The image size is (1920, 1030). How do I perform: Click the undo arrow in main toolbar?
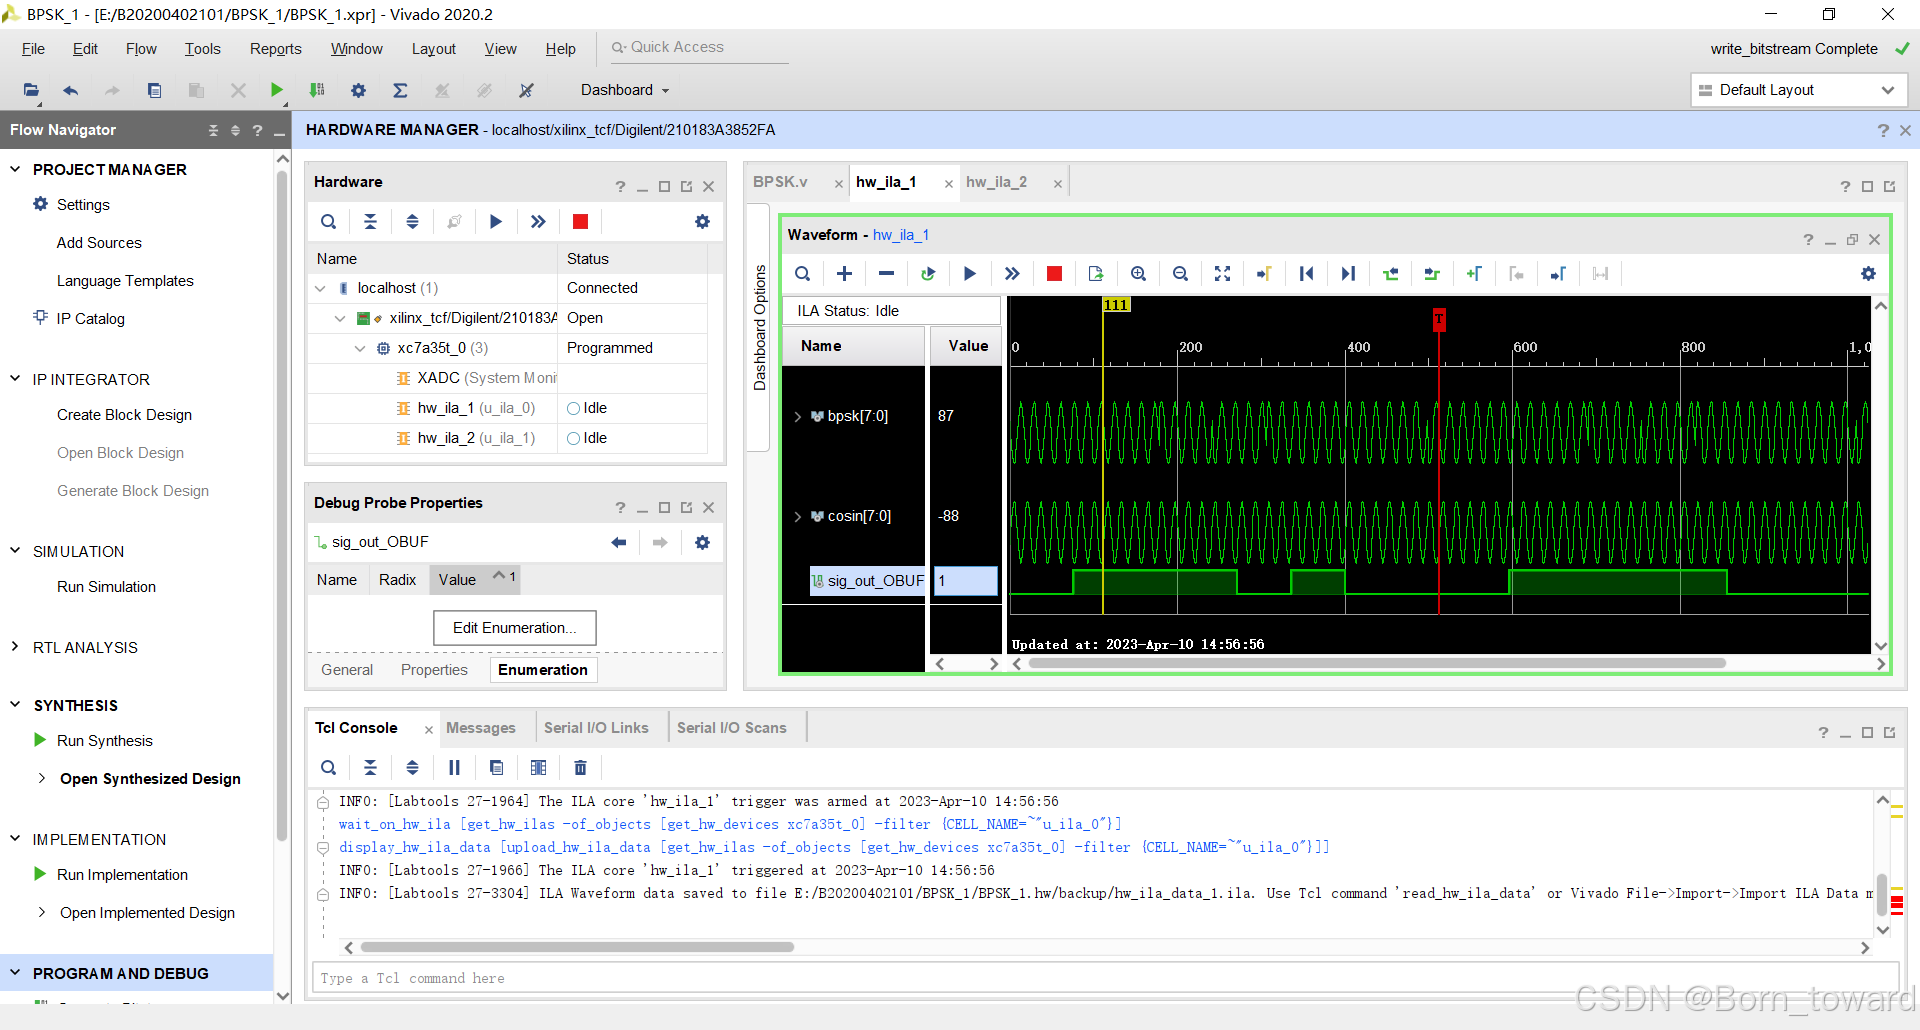pyautogui.click(x=70, y=90)
